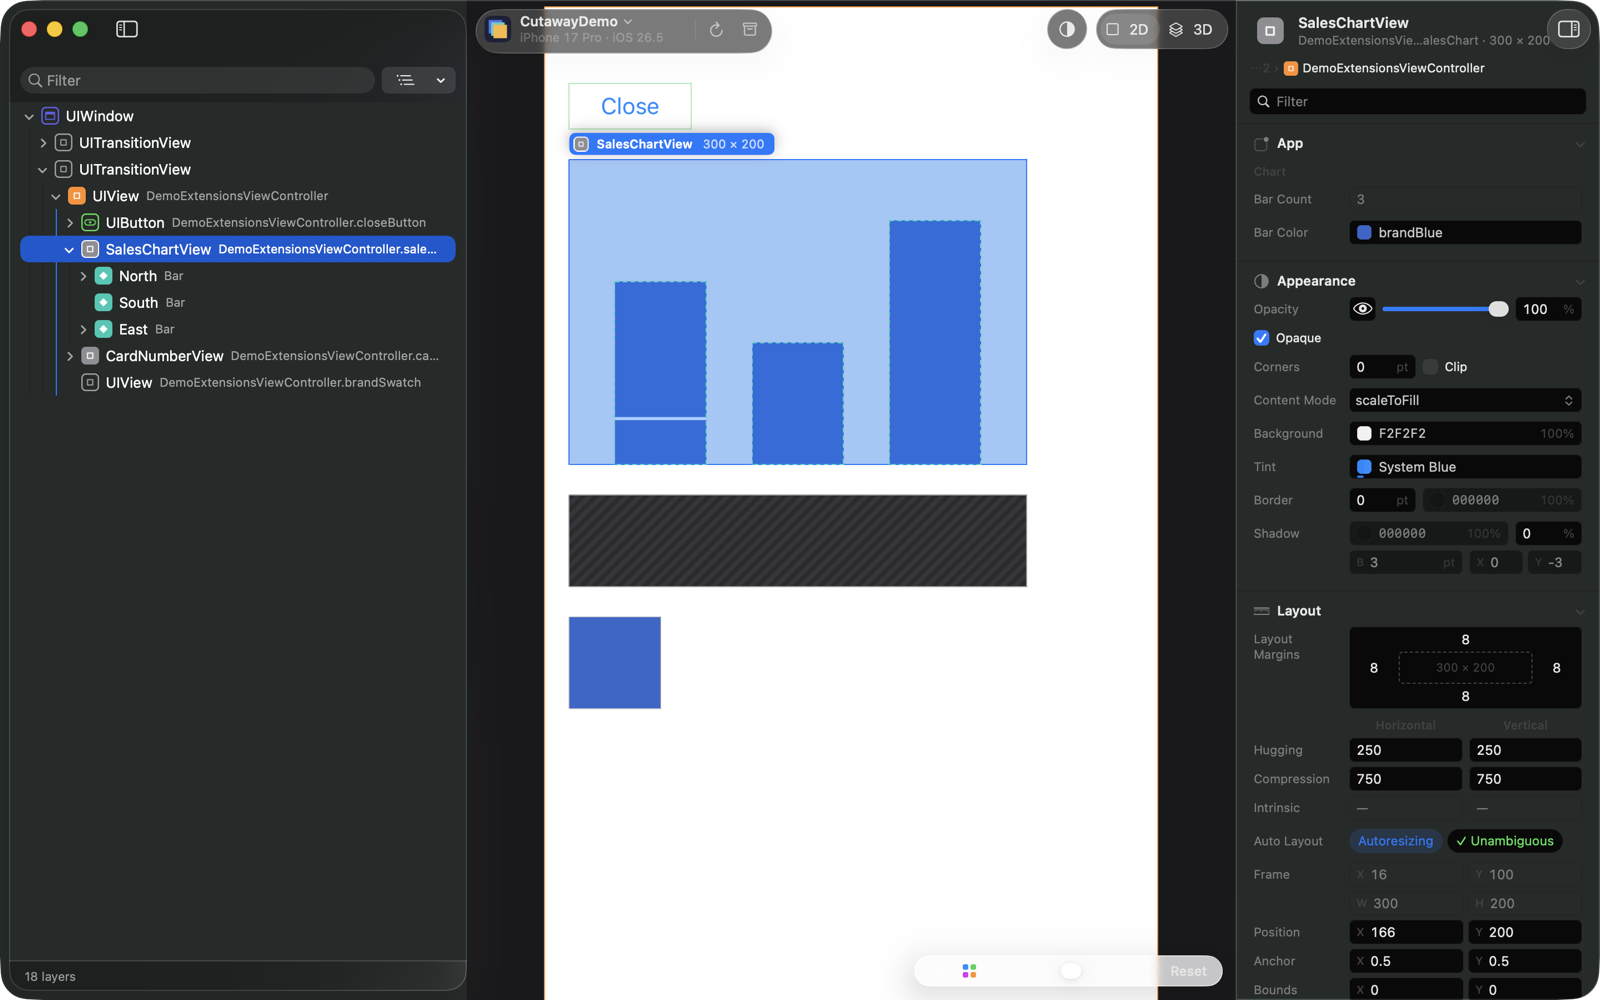Click DemoExtensionsViewController breadcrumb link
The width and height of the screenshot is (1600, 1000).
(x=1393, y=68)
